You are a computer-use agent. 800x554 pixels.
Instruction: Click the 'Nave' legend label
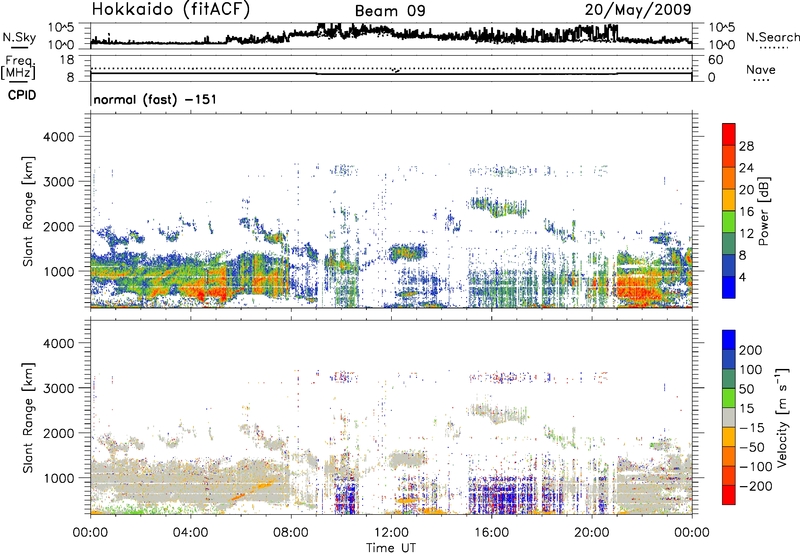click(761, 69)
